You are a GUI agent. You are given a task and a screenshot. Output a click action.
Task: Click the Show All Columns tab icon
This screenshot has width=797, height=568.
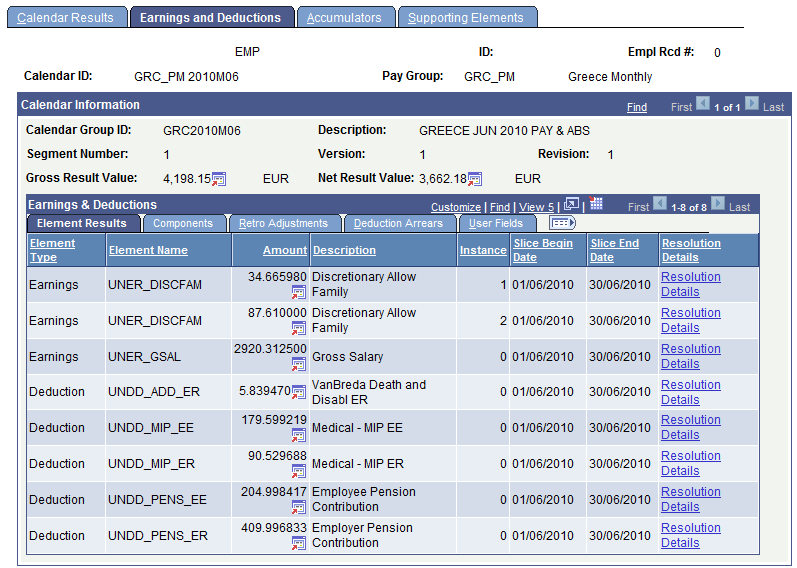tap(562, 223)
